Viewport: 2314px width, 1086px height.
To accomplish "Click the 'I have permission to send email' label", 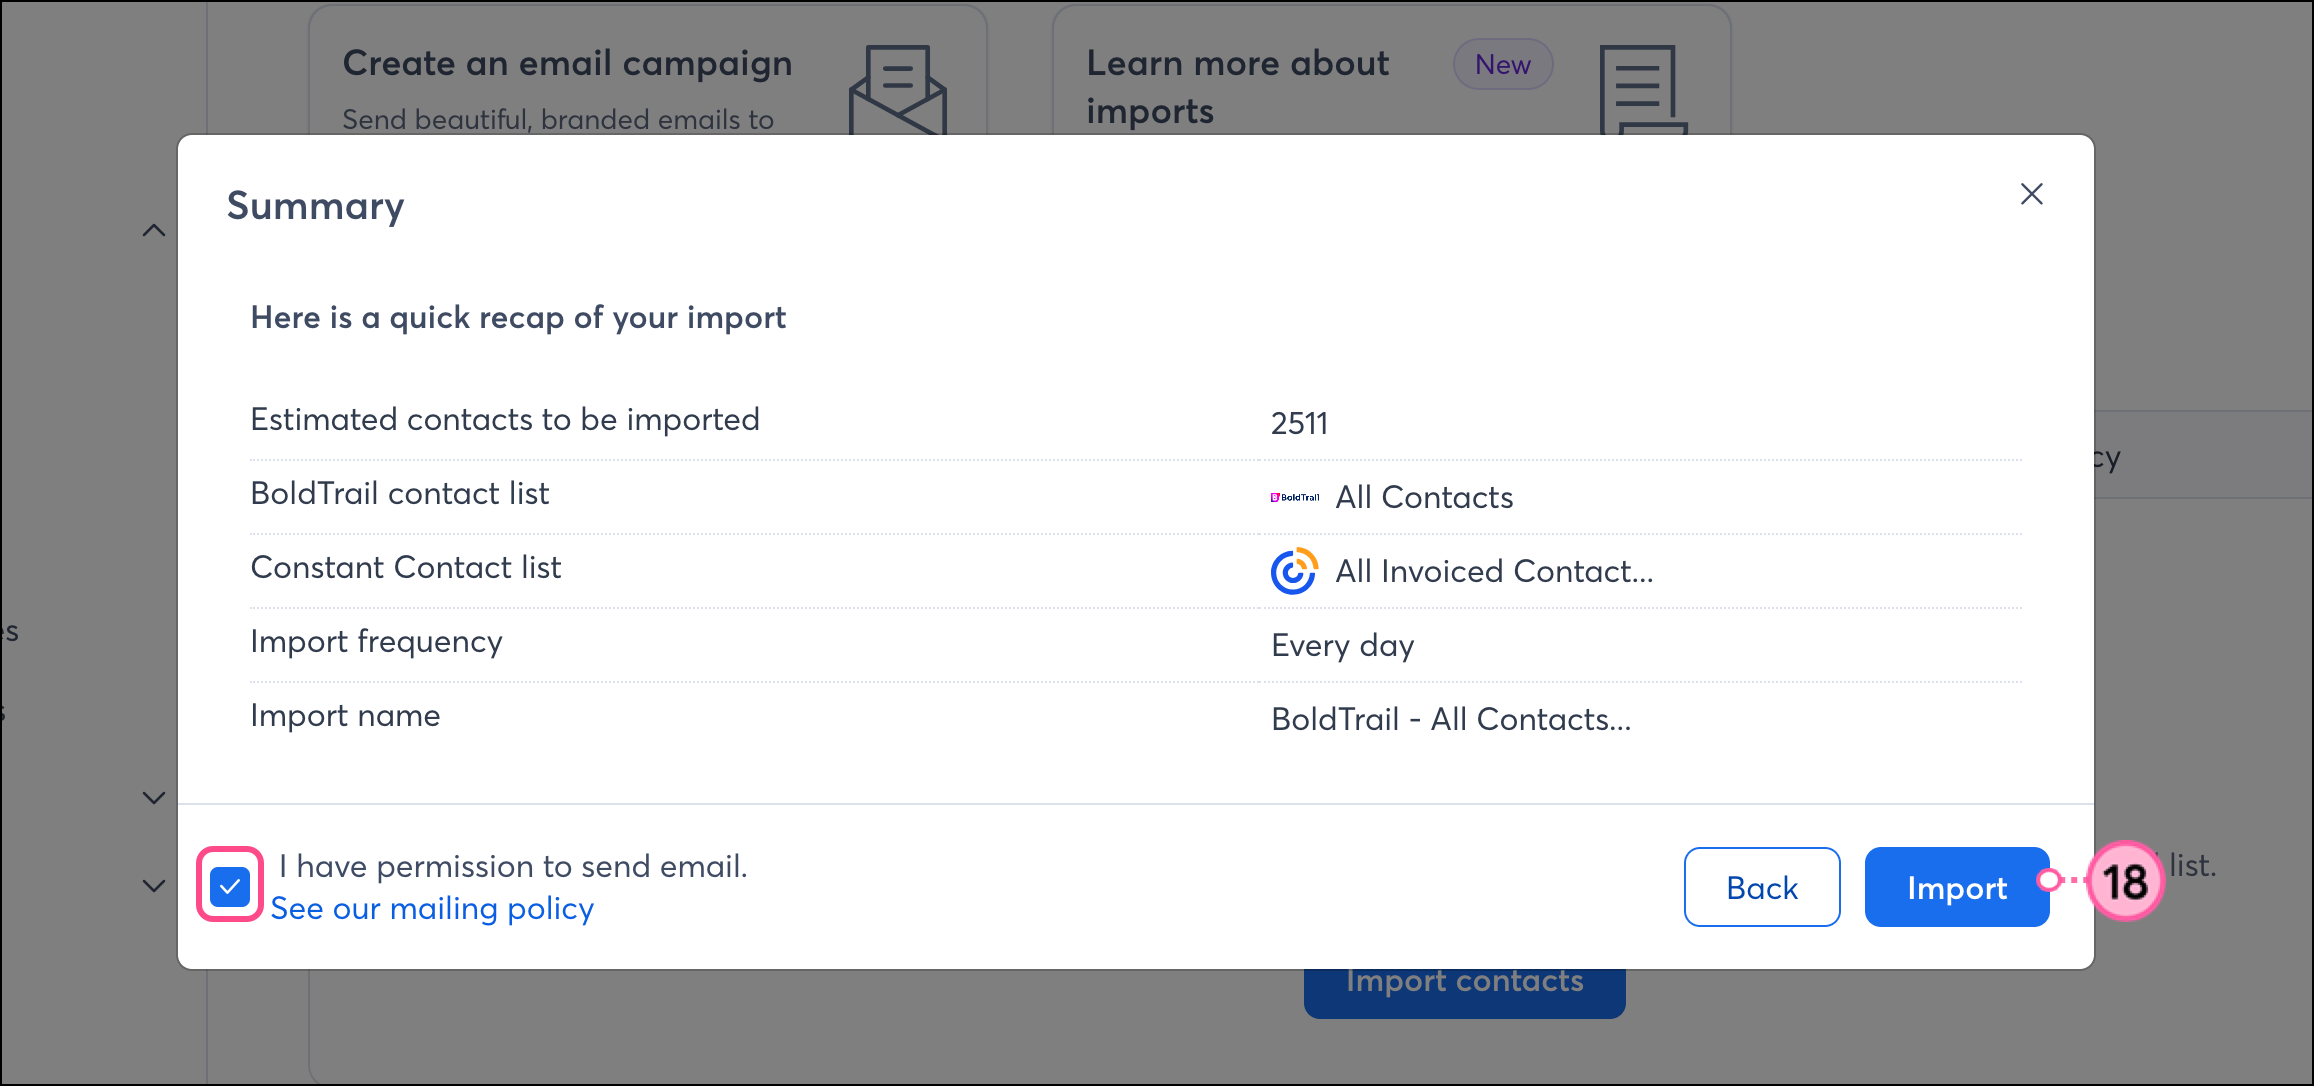I will pos(513,866).
